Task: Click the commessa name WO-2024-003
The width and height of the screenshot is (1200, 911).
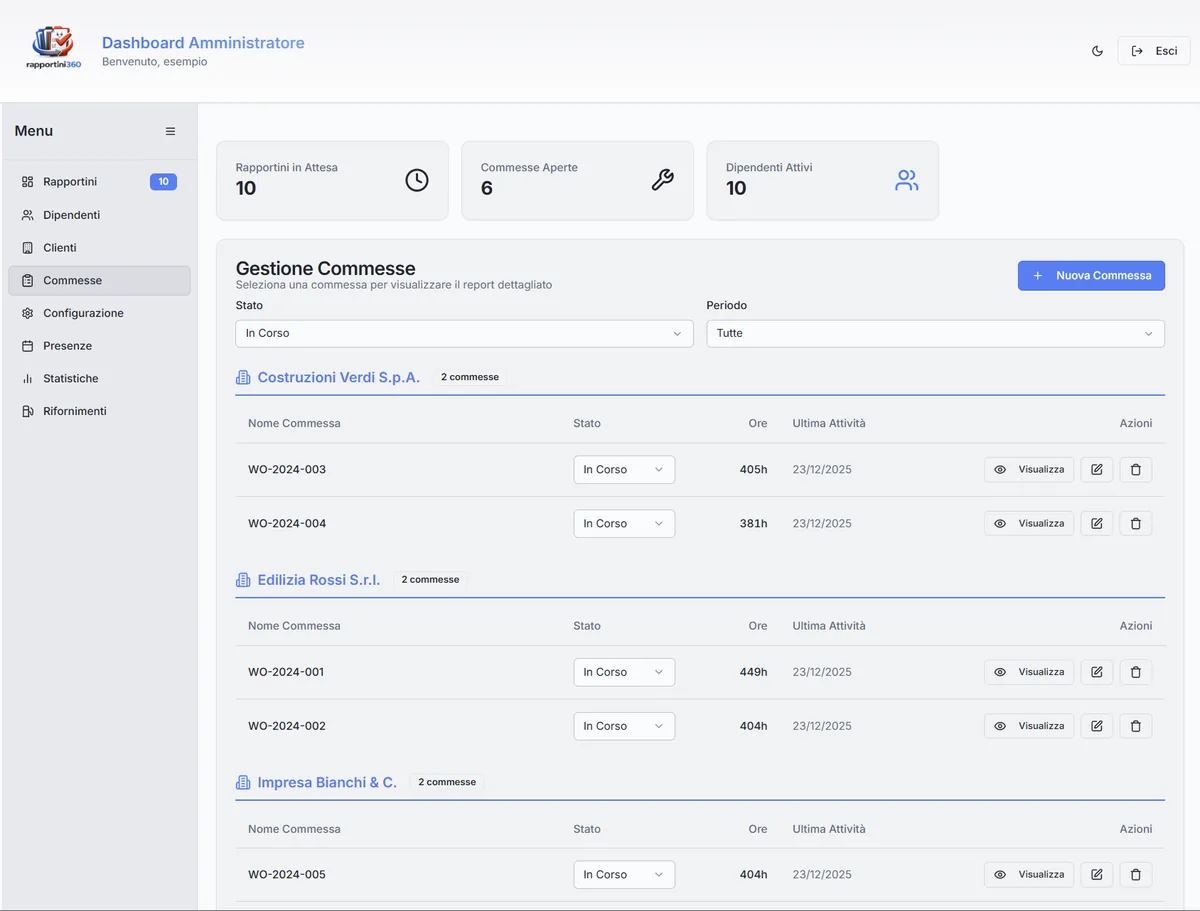Action: (x=287, y=469)
